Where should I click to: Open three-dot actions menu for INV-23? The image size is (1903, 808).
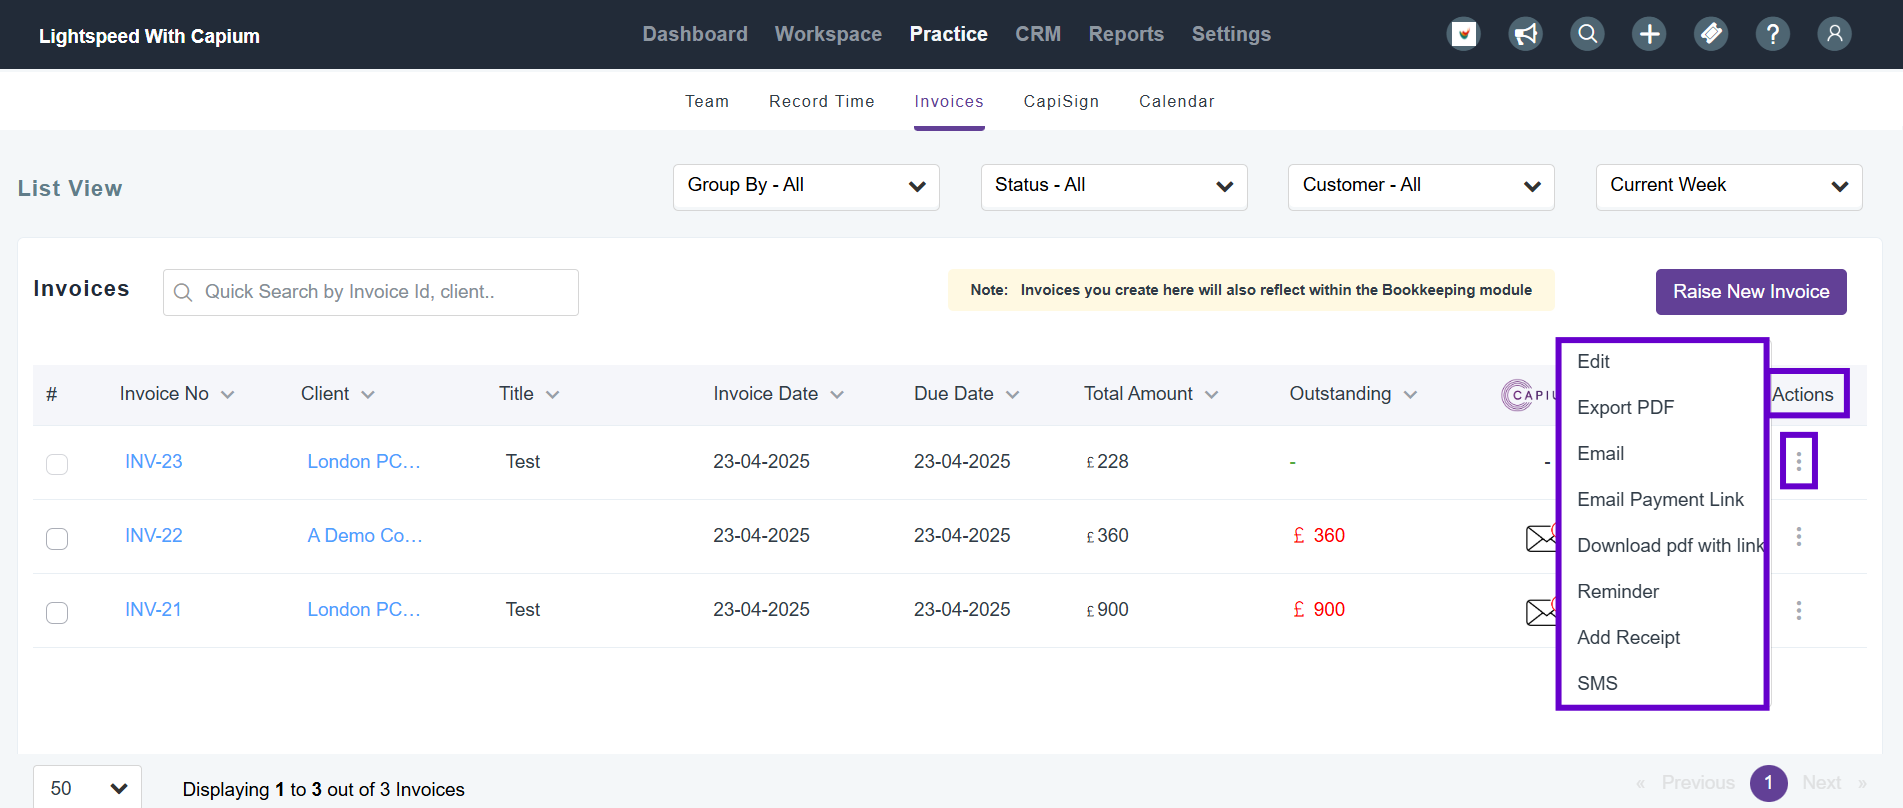tap(1799, 461)
